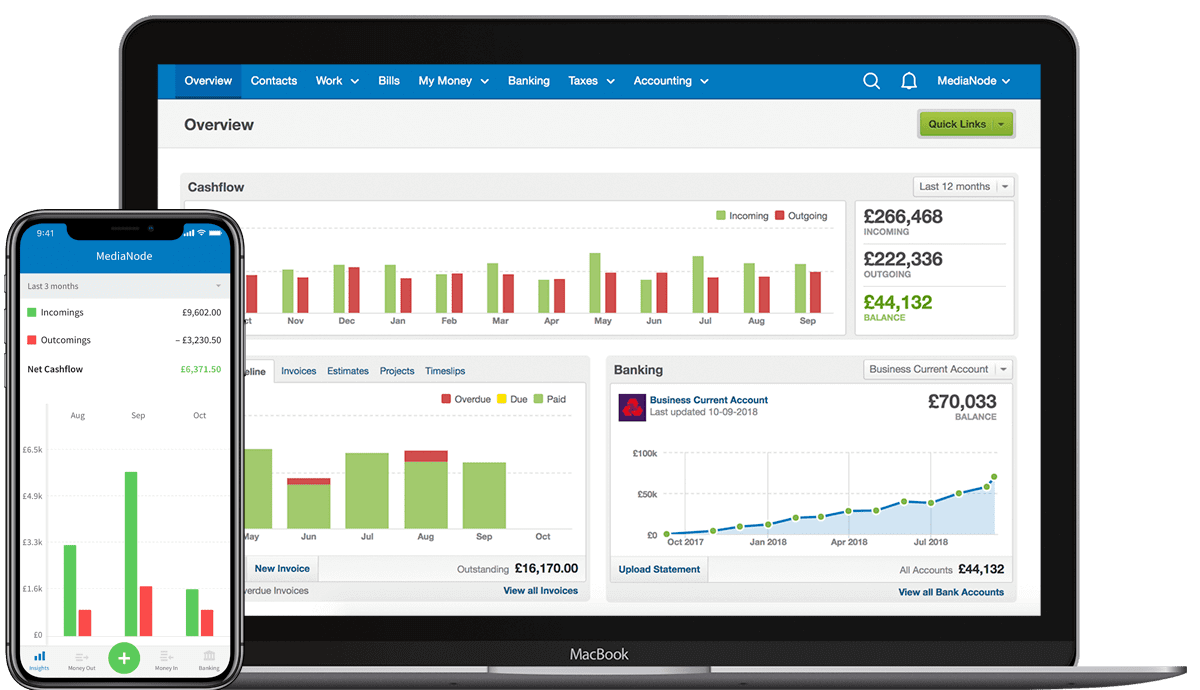This screenshot has width=1200, height=690.
Task: Open the MediaNode account menu
Action: tap(973, 81)
